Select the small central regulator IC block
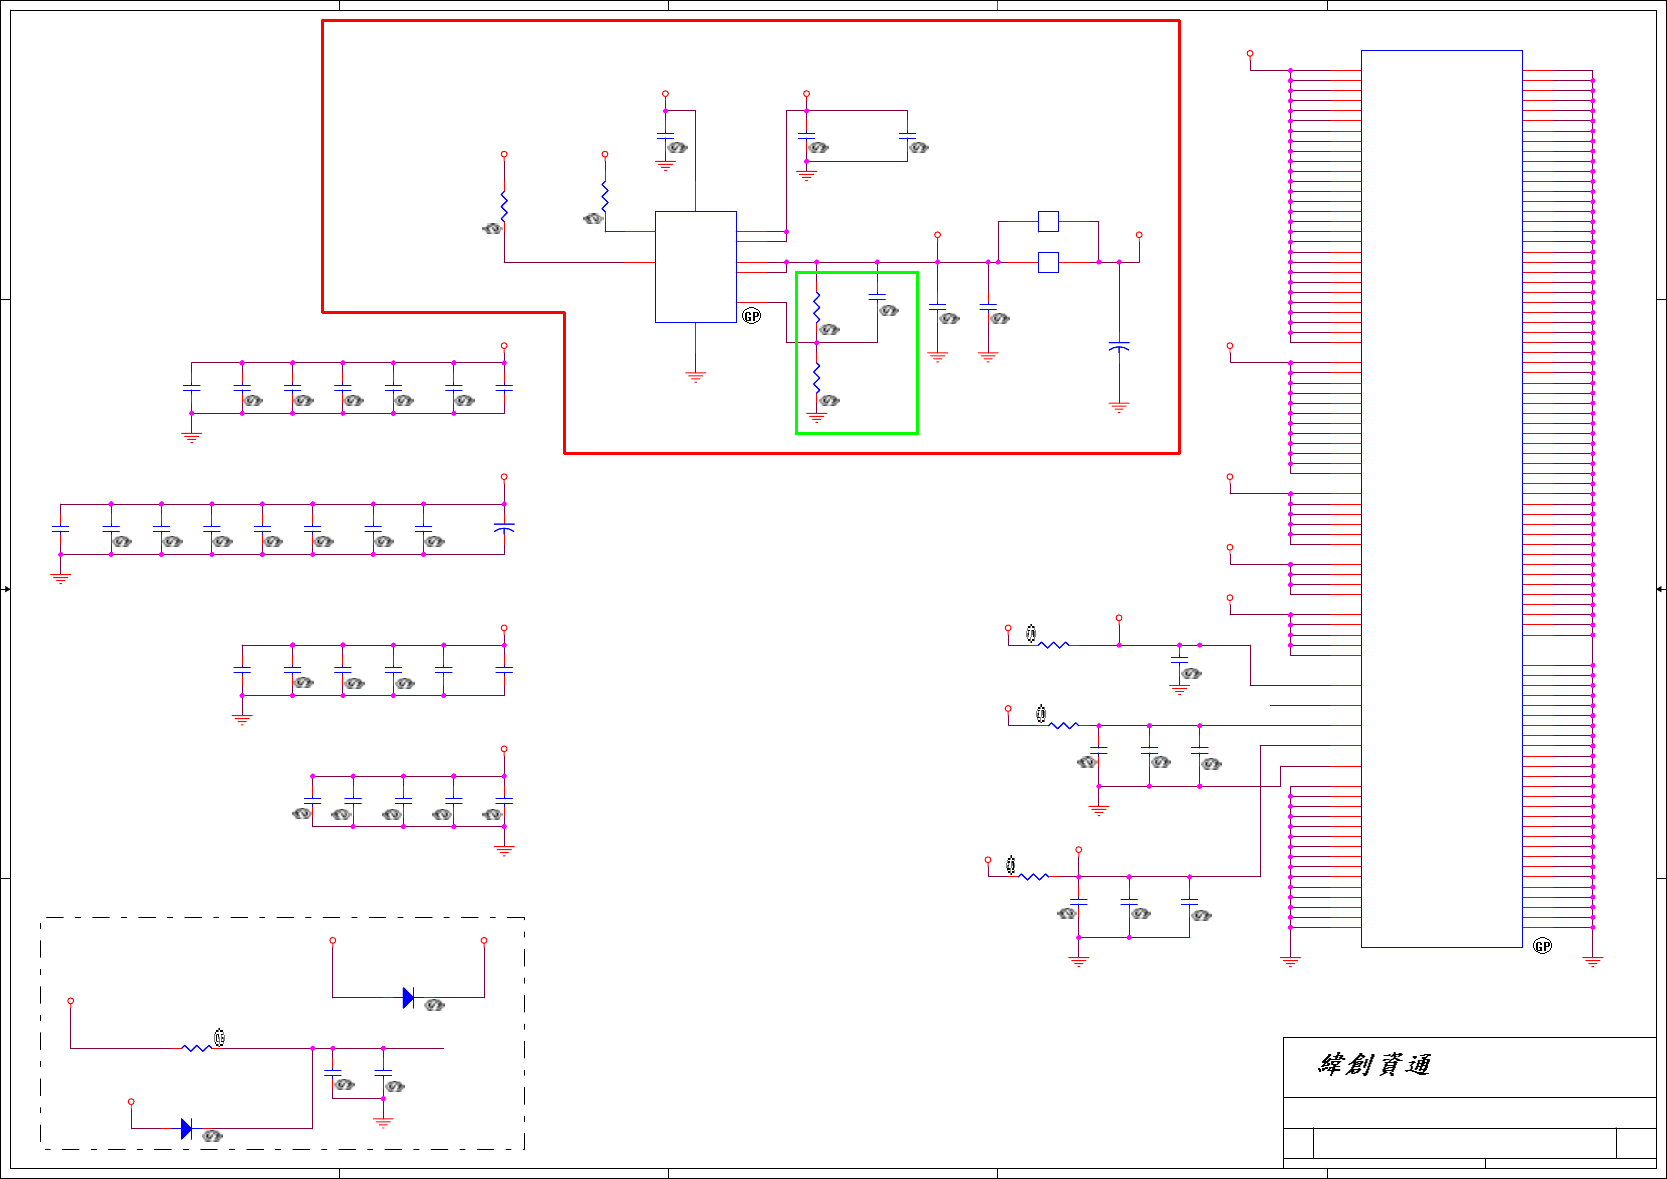Screen dimensions: 1667x1179 tap(696, 267)
